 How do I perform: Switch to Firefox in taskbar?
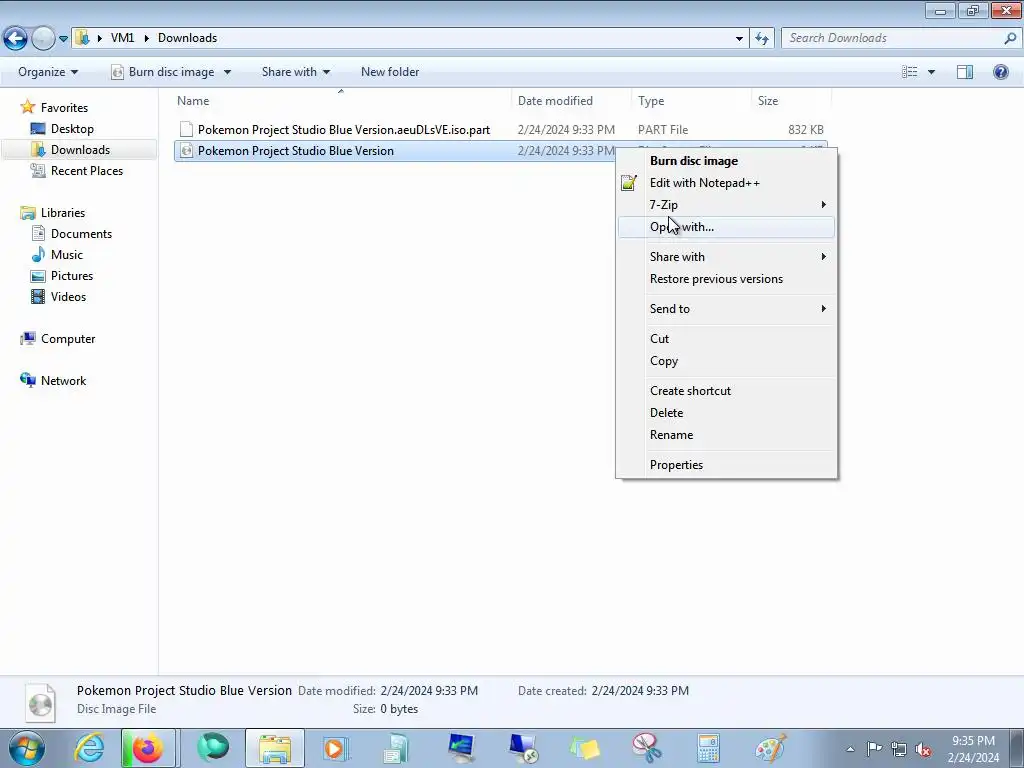148,748
